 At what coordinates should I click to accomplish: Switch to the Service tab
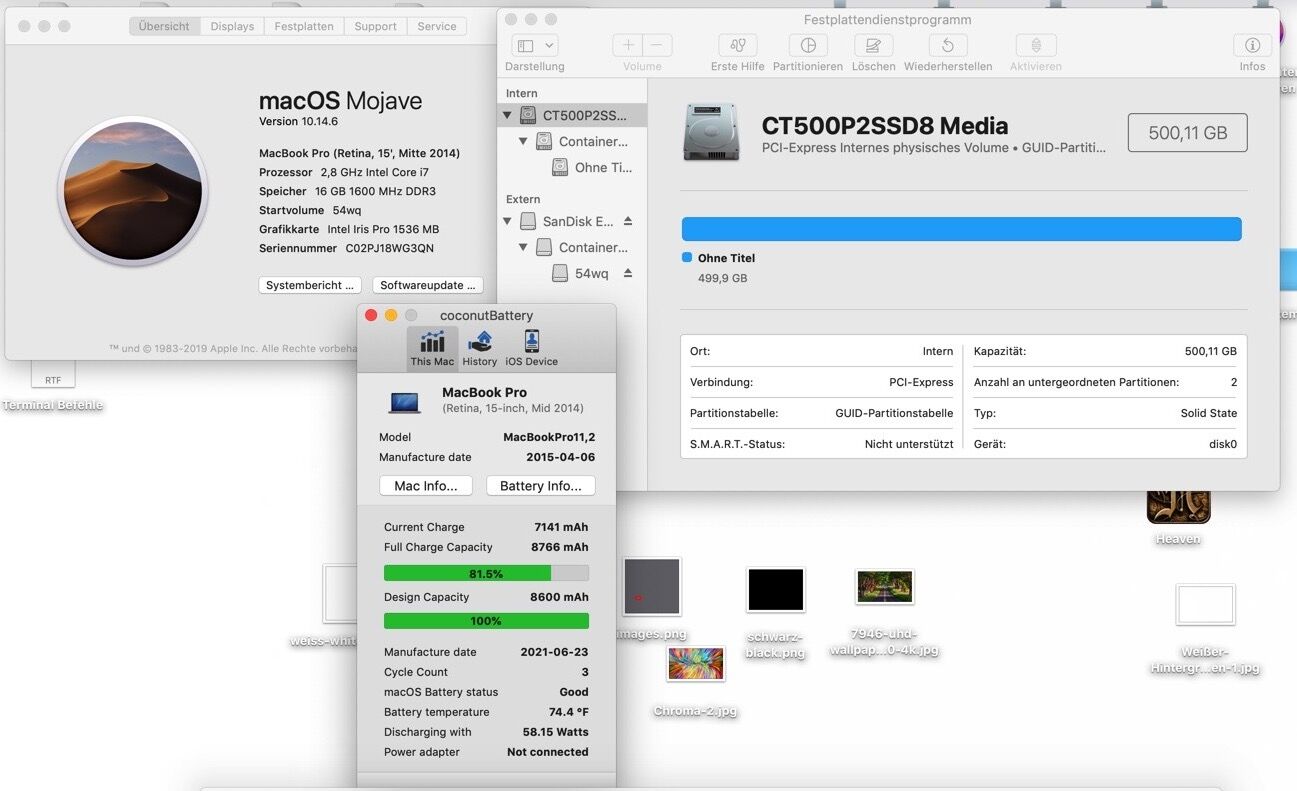[437, 26]
